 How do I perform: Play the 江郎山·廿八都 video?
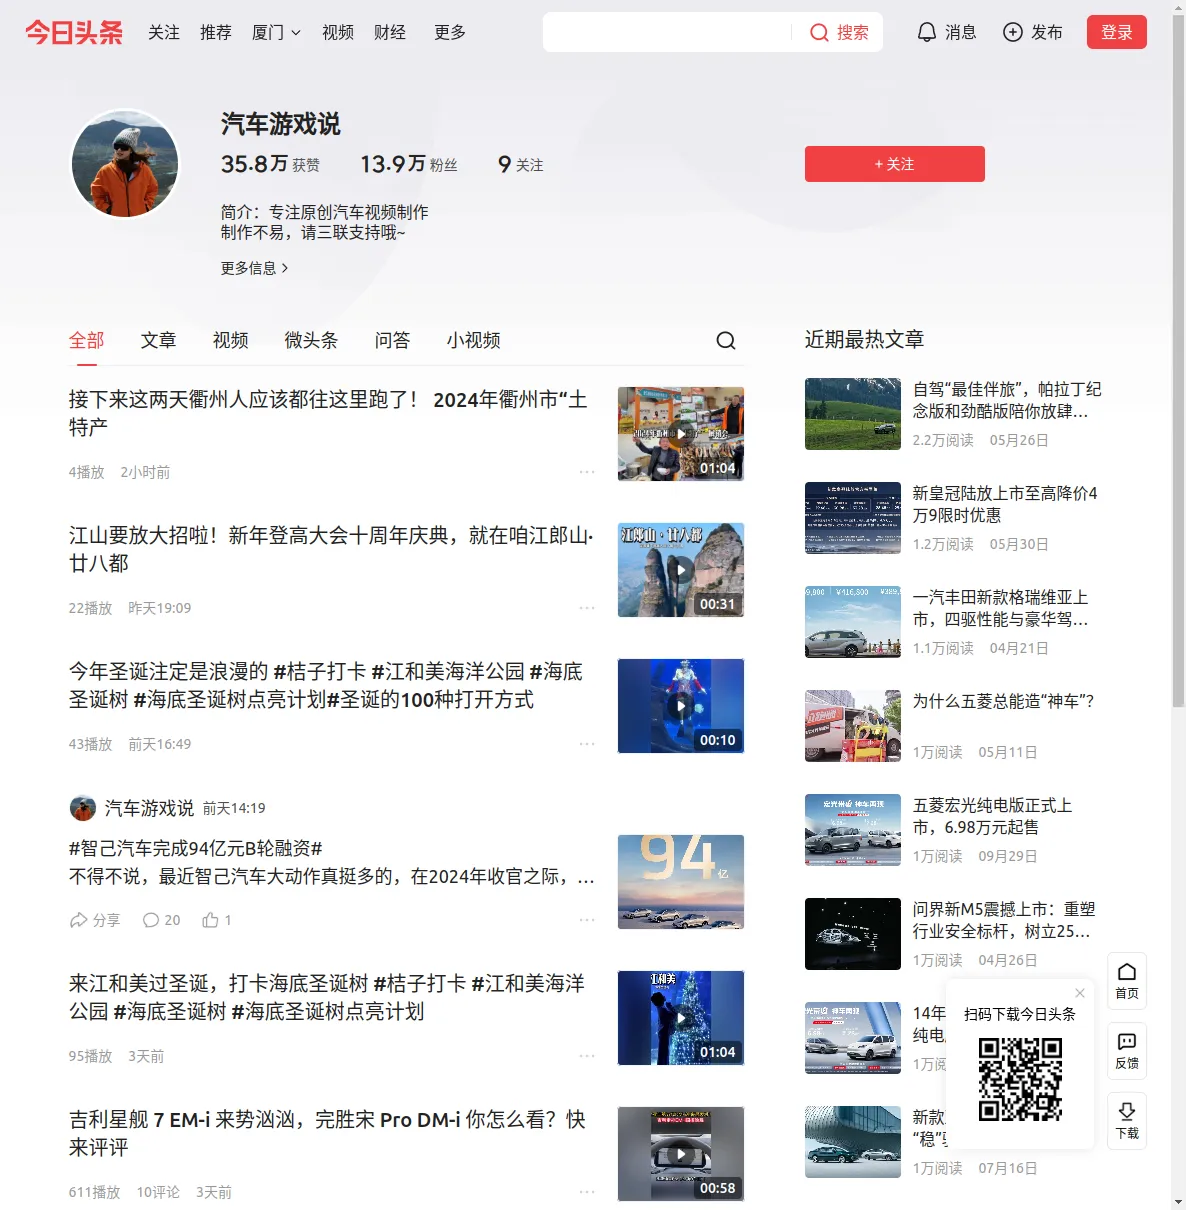[x=681, y=570]
